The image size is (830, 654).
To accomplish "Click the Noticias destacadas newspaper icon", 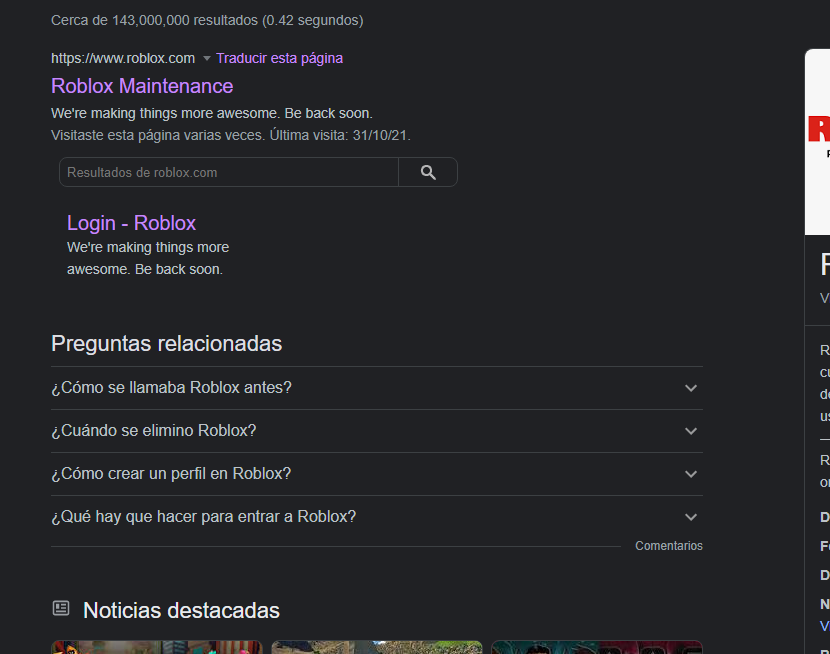I will point(61,608).
